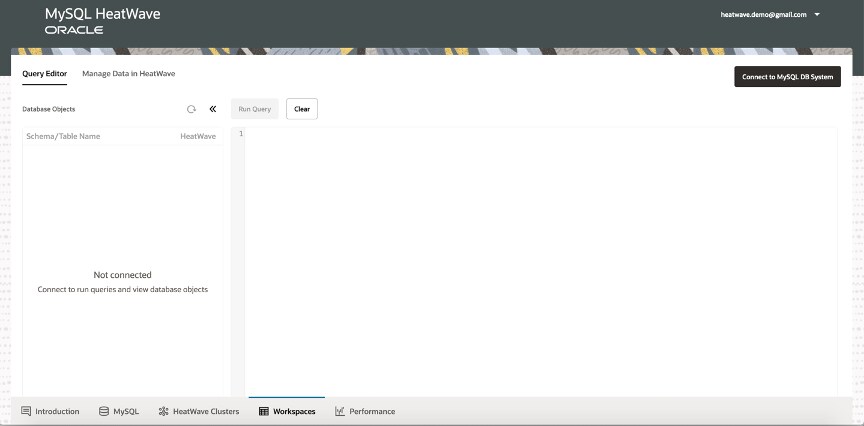Click the heatwave.demo@gmail.com account email
This screenshot has width=864, height=426.
pos(763,15)
